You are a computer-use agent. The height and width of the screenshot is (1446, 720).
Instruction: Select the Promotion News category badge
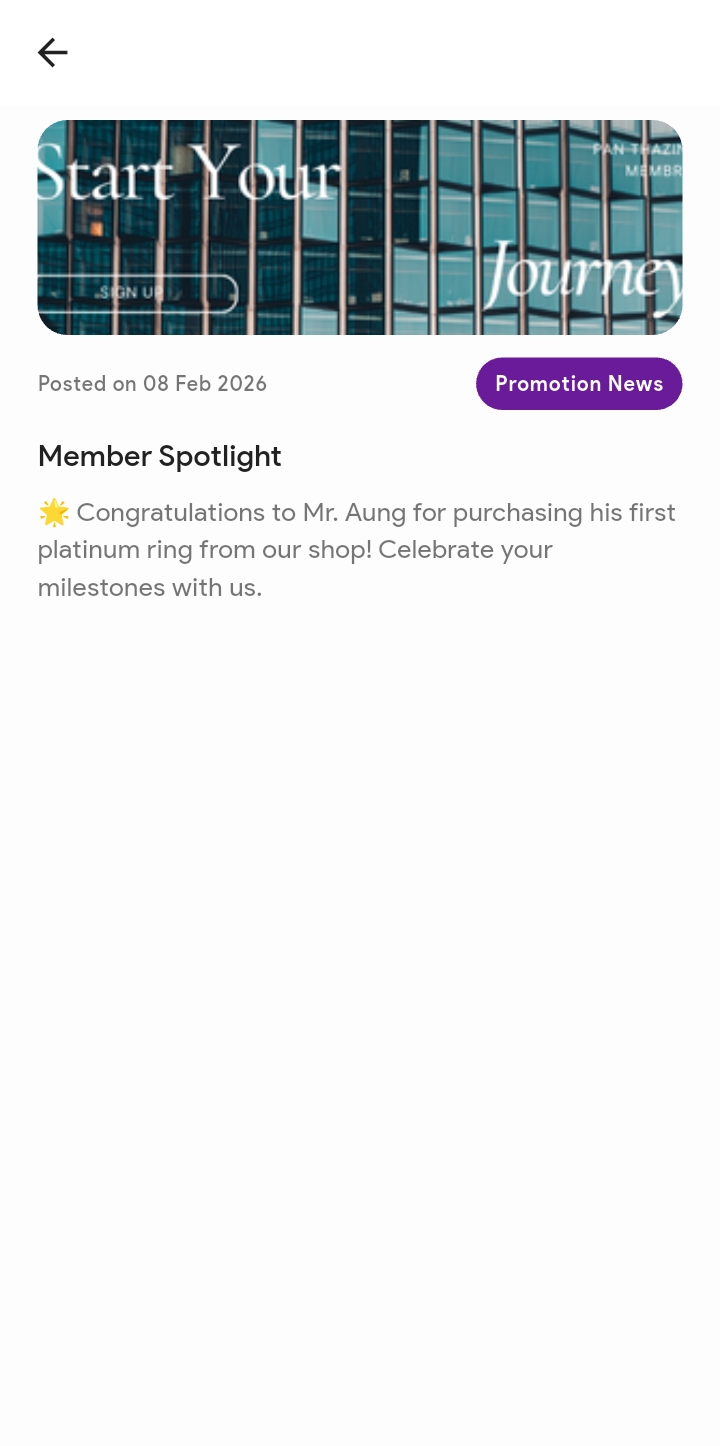(x=579, y=384)
